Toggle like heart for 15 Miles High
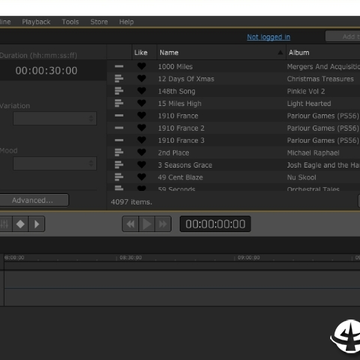This screenshot has height=360, width=360. click(x=142, y=103)
